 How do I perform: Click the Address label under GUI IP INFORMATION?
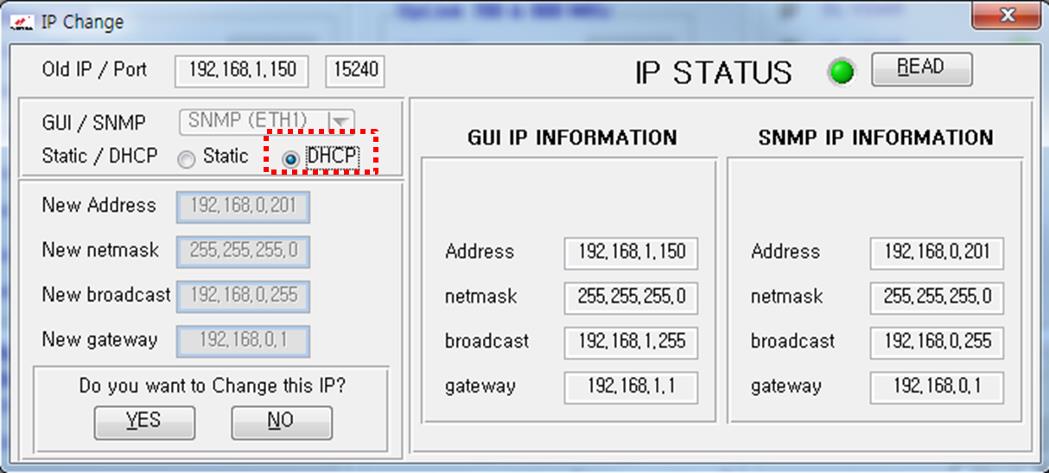(480, 252)
